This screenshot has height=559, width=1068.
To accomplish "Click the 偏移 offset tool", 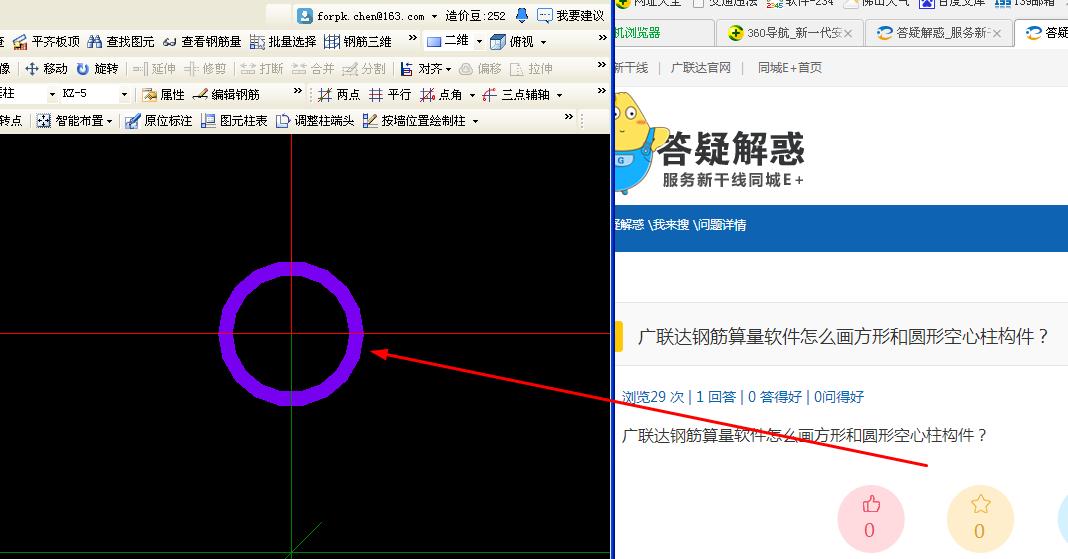I will click(x=481, y=69).
